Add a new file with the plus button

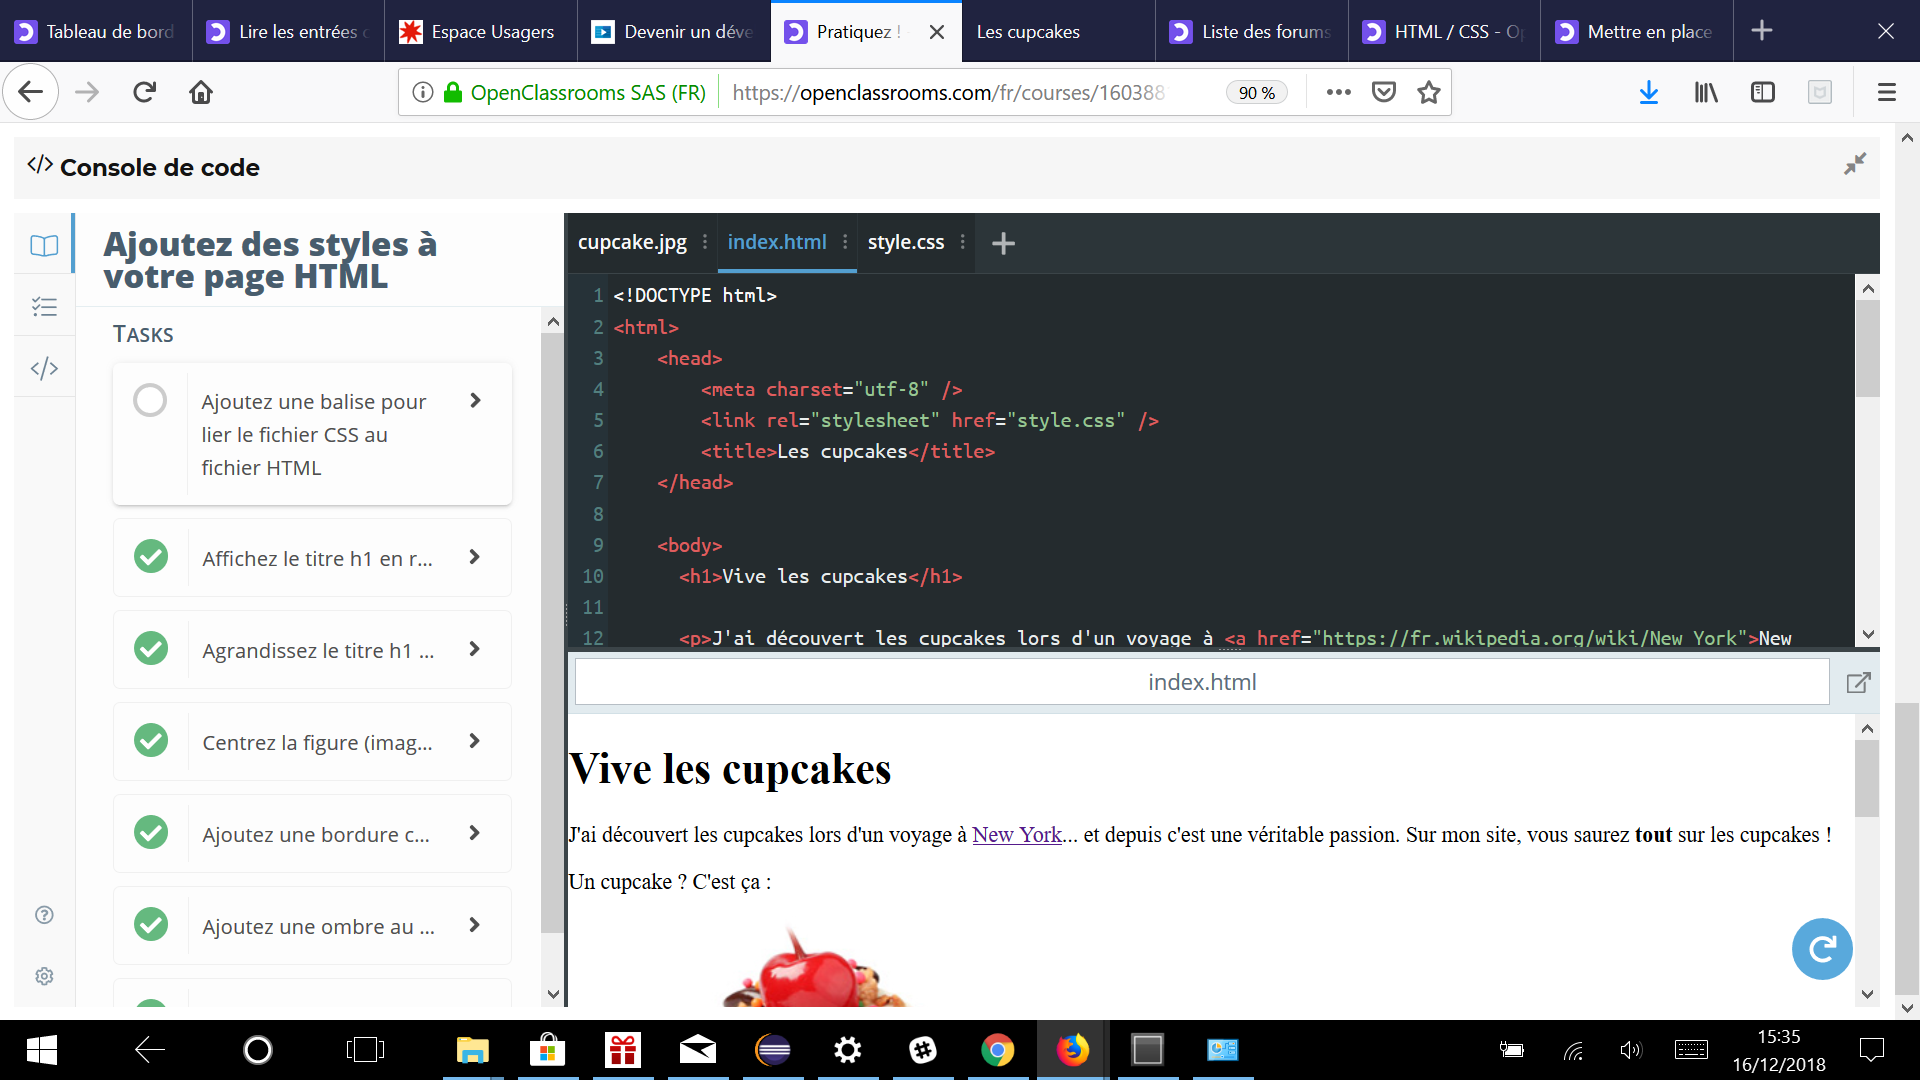[x=1002, y=242]
